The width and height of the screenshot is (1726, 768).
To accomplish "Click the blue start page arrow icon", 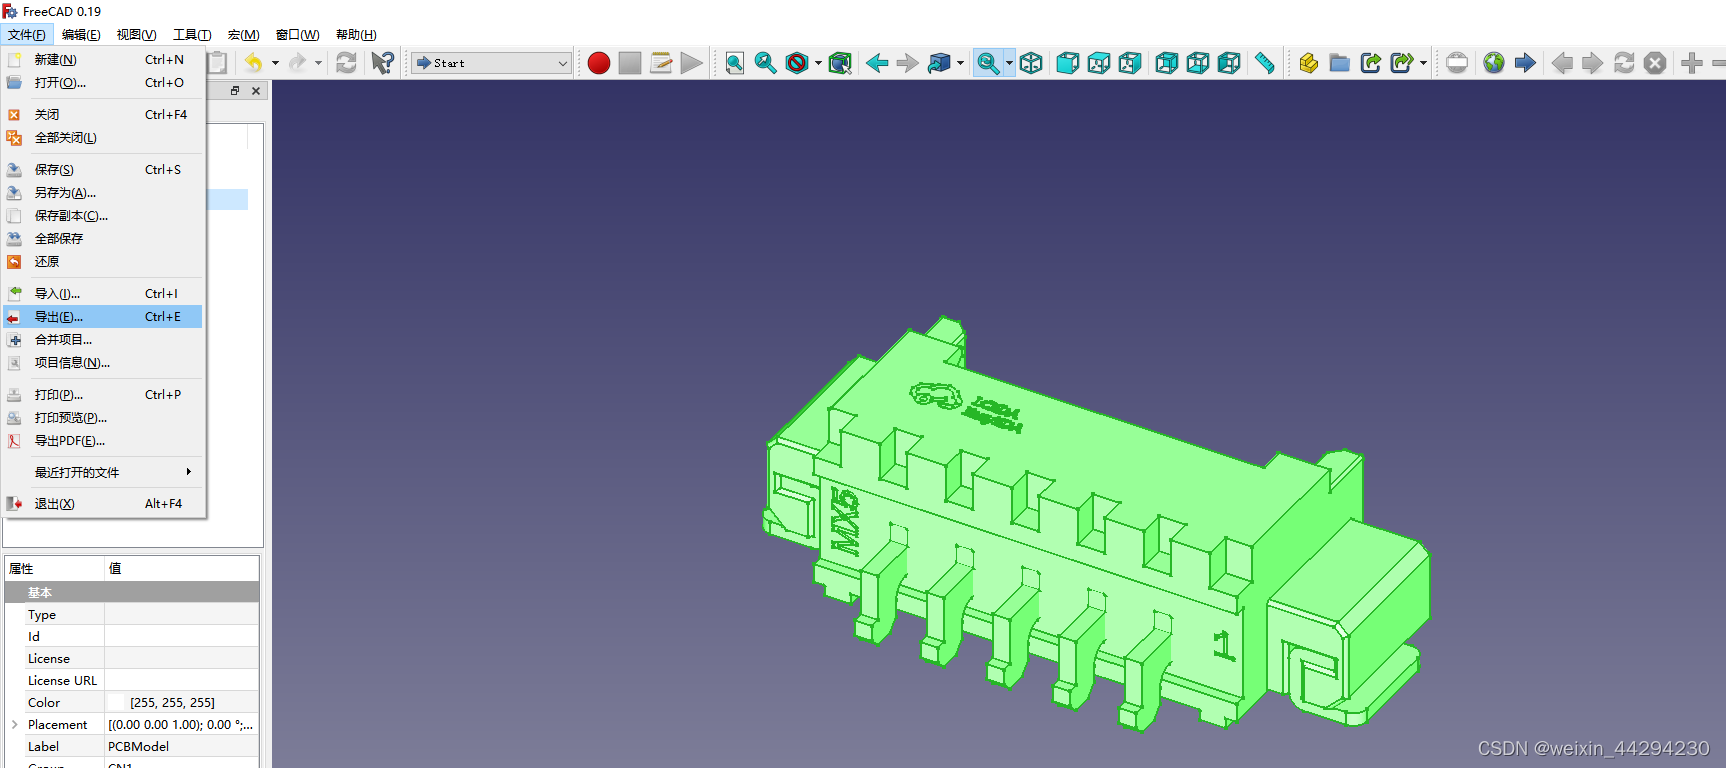I will click(1525, 63).
